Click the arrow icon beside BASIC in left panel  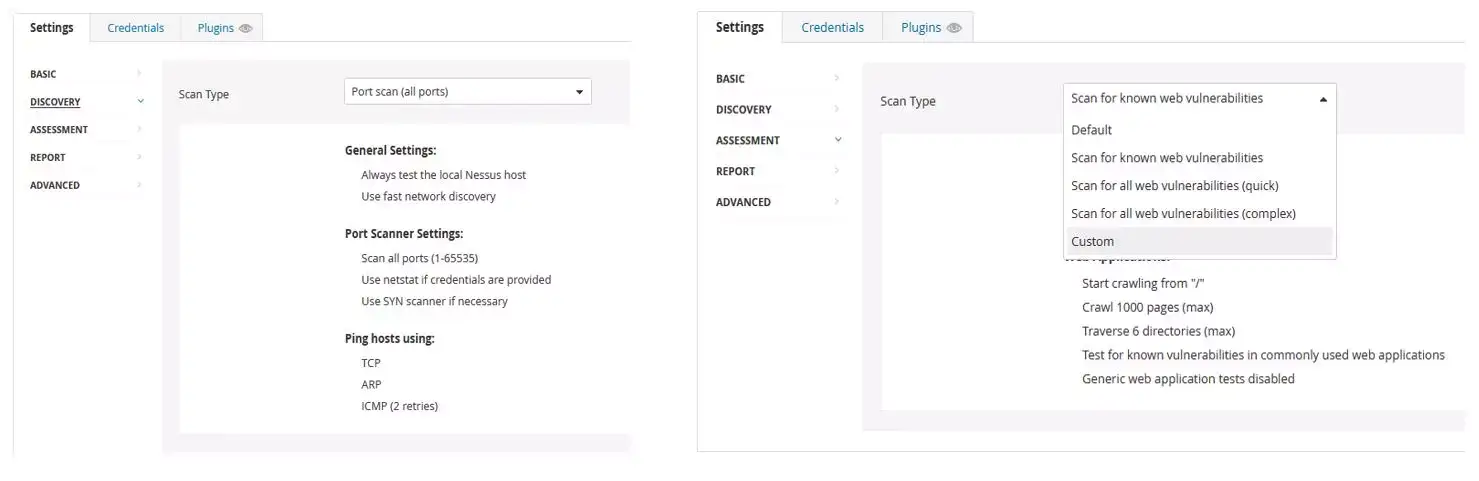(x=139, y=74)
